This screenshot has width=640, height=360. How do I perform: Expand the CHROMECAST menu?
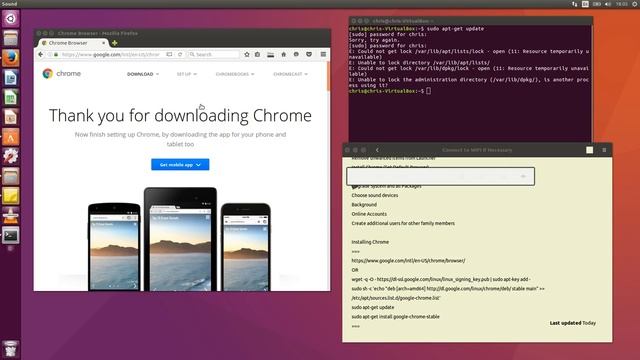coord(290,74)
